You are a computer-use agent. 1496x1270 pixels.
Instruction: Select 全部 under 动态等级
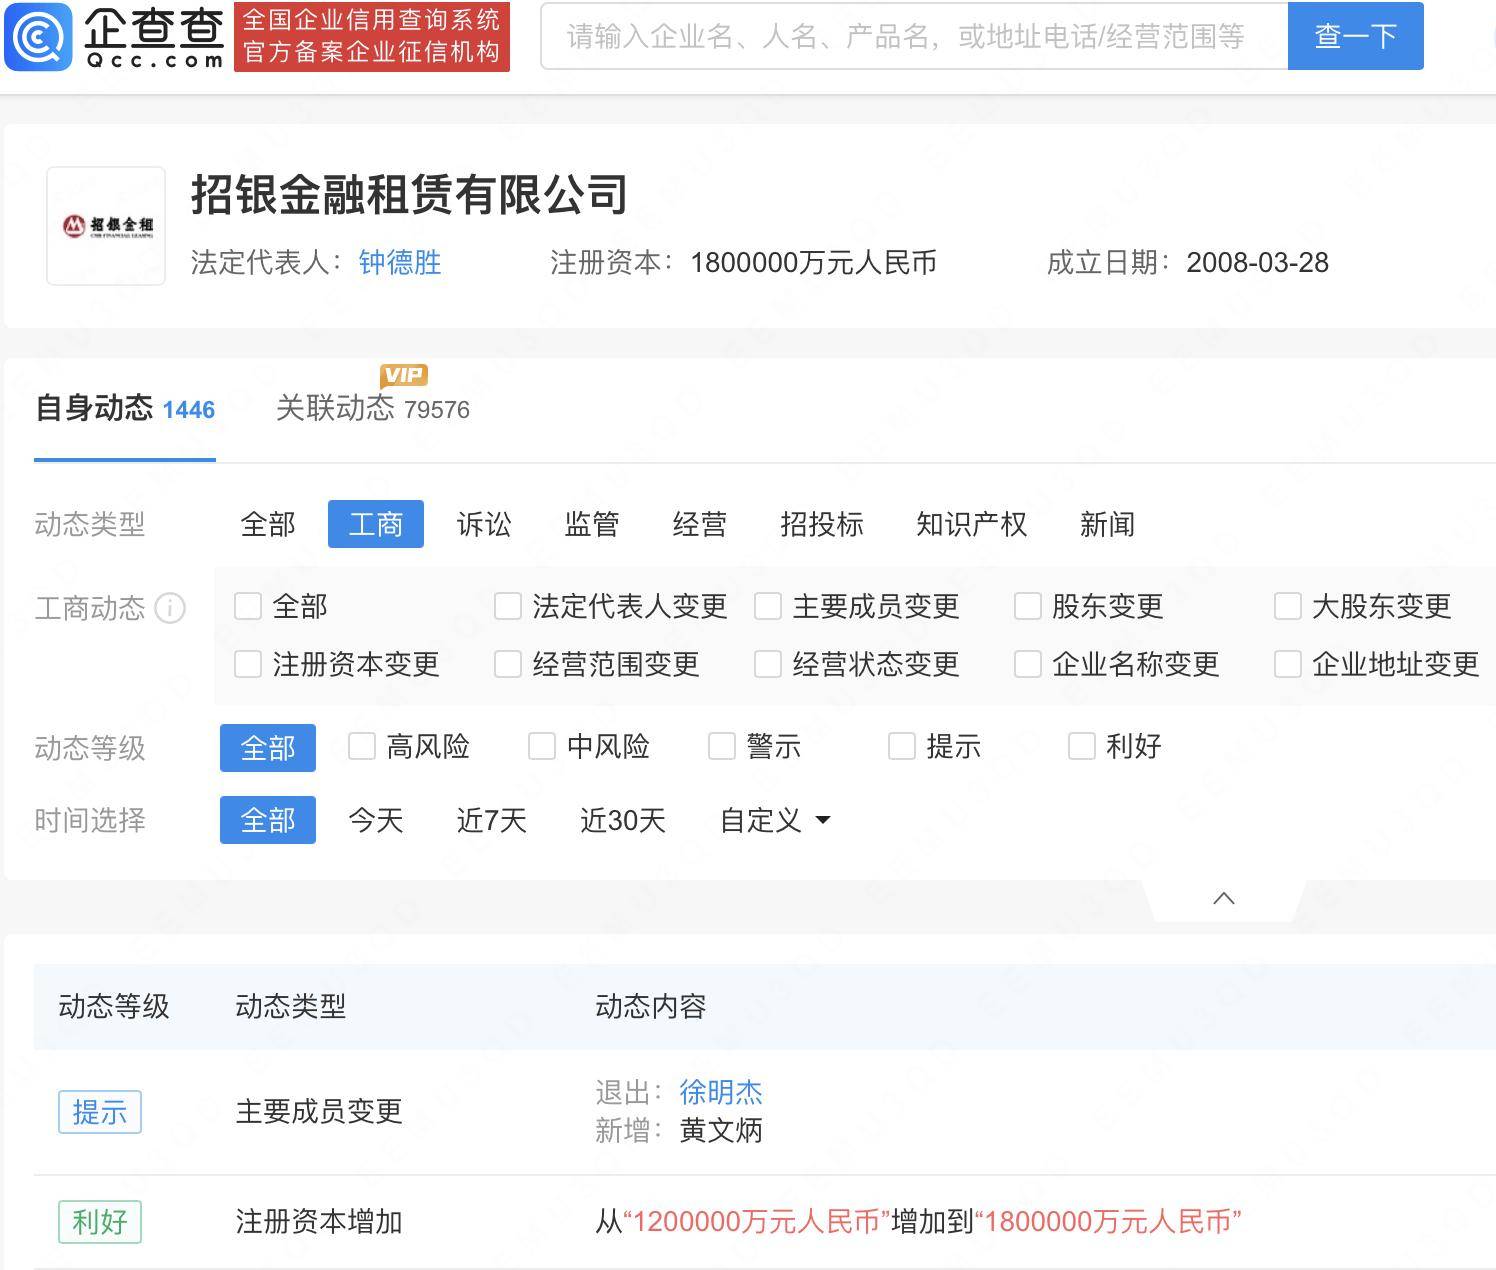pos(268,748)
